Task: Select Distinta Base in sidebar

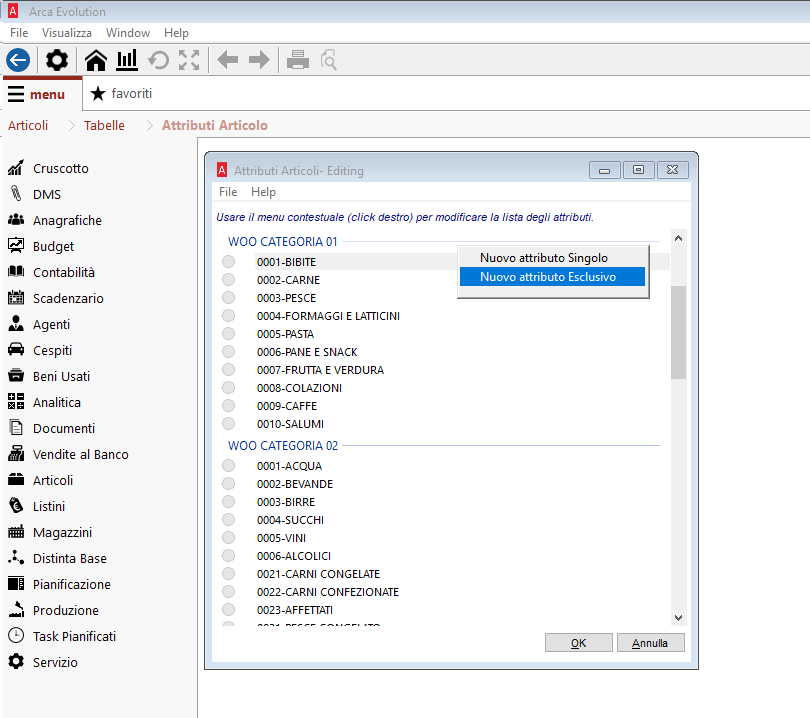Action: click(69, 558)
